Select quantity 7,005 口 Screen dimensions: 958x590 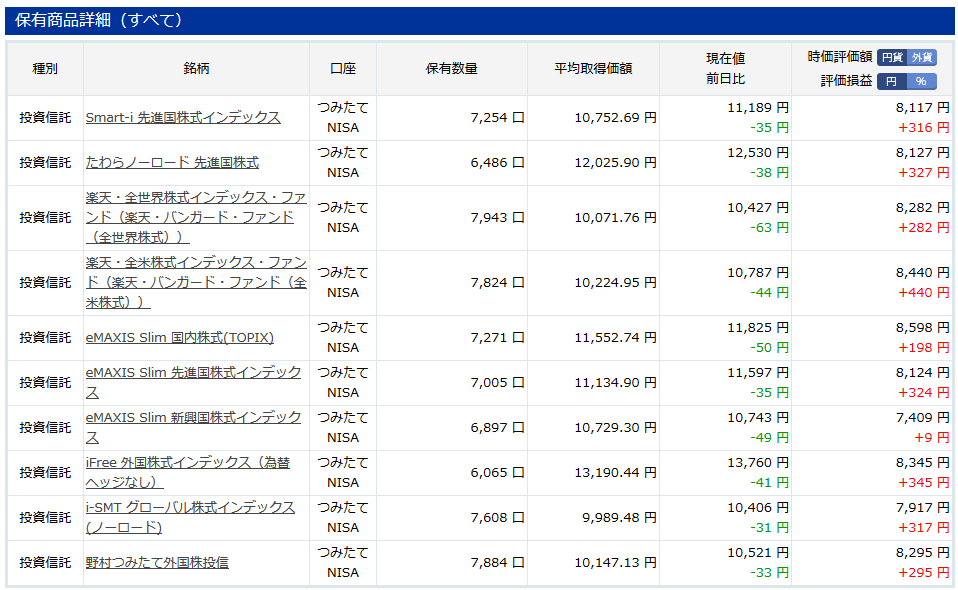coord(497,382)
